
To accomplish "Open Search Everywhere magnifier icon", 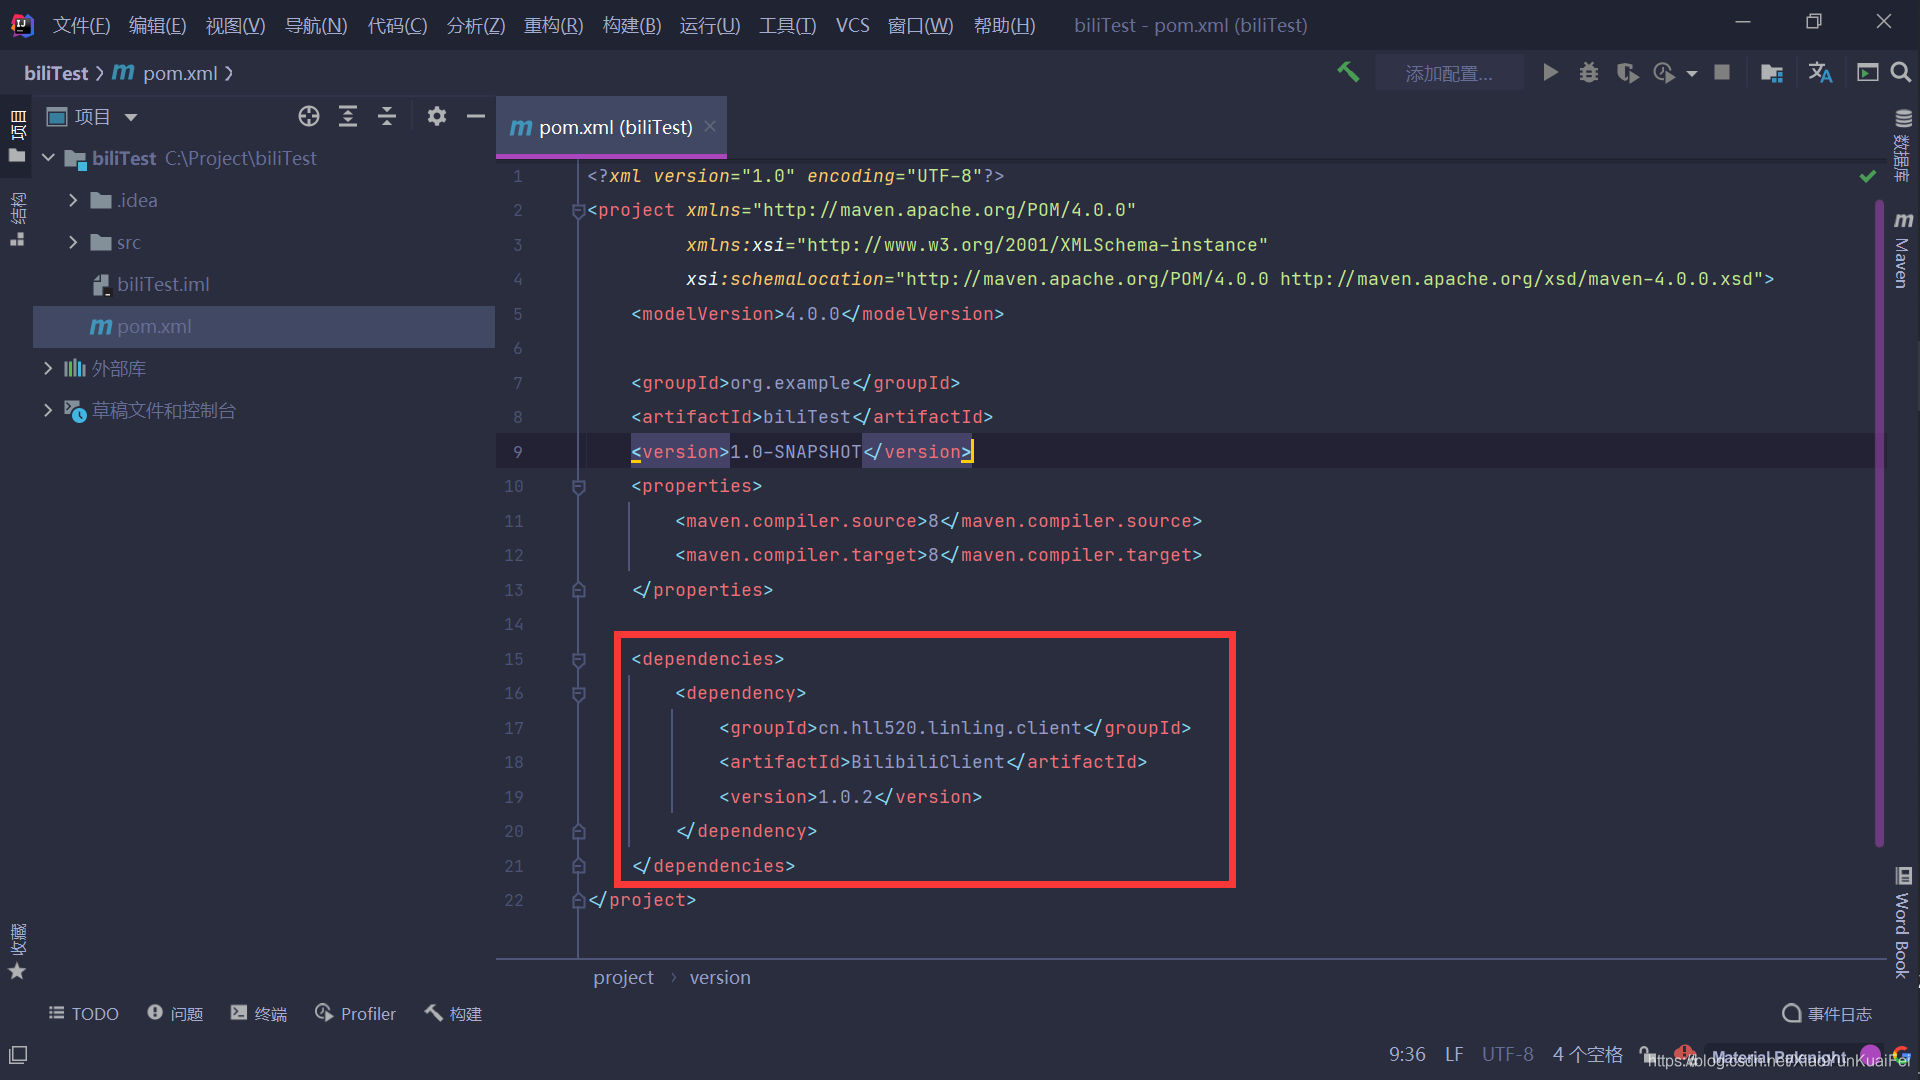I will click(x=1901, y=72).
